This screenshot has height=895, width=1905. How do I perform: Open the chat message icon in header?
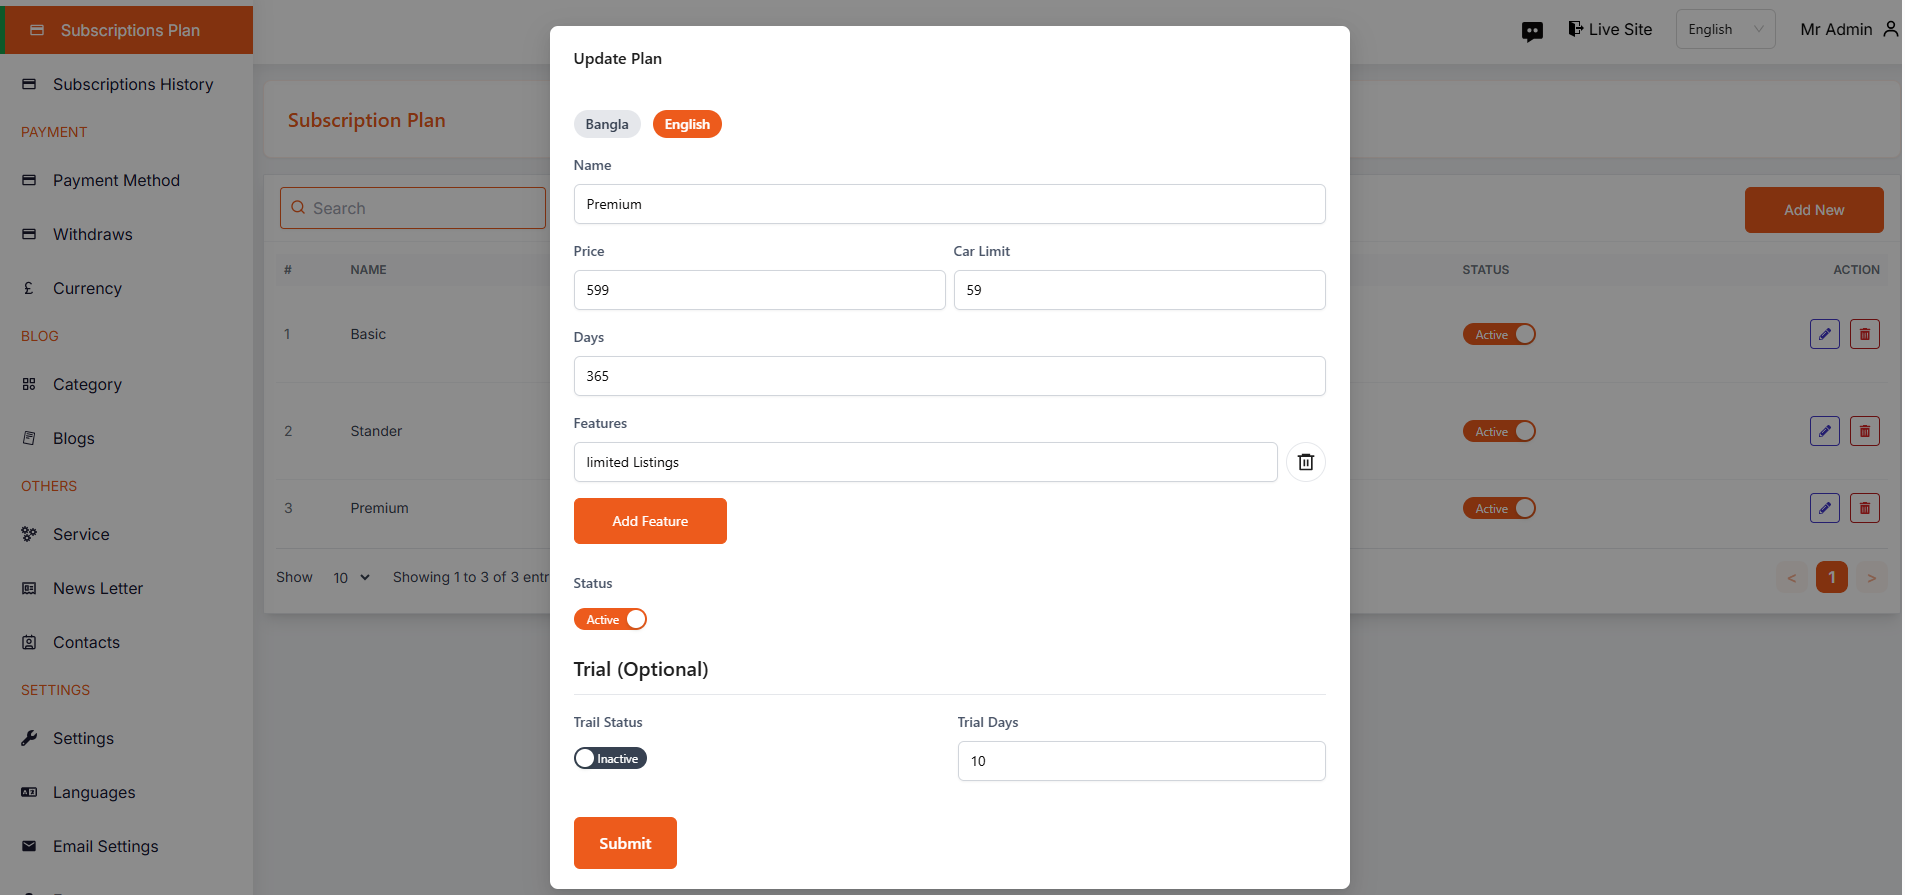[x=1532, y=31]
